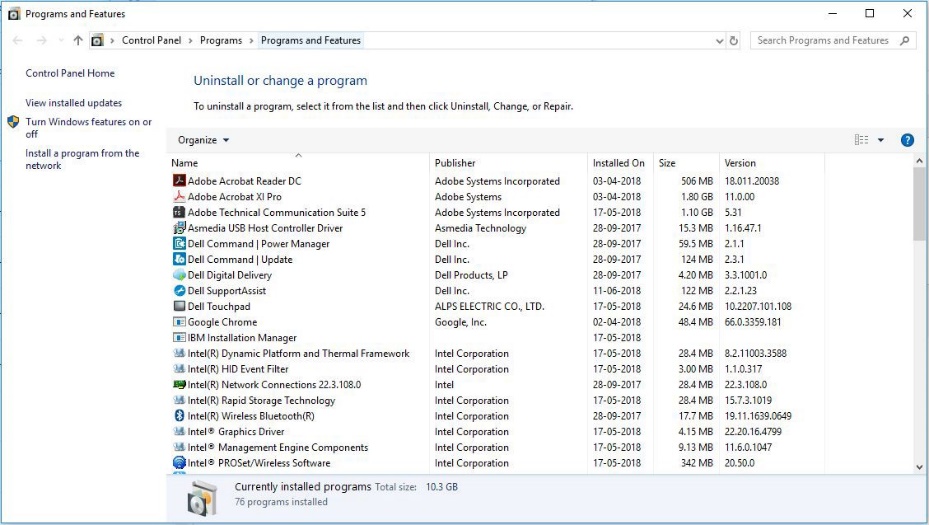
Task: Click the Dell Digital Delivery icon
Action: coord(179,275)
